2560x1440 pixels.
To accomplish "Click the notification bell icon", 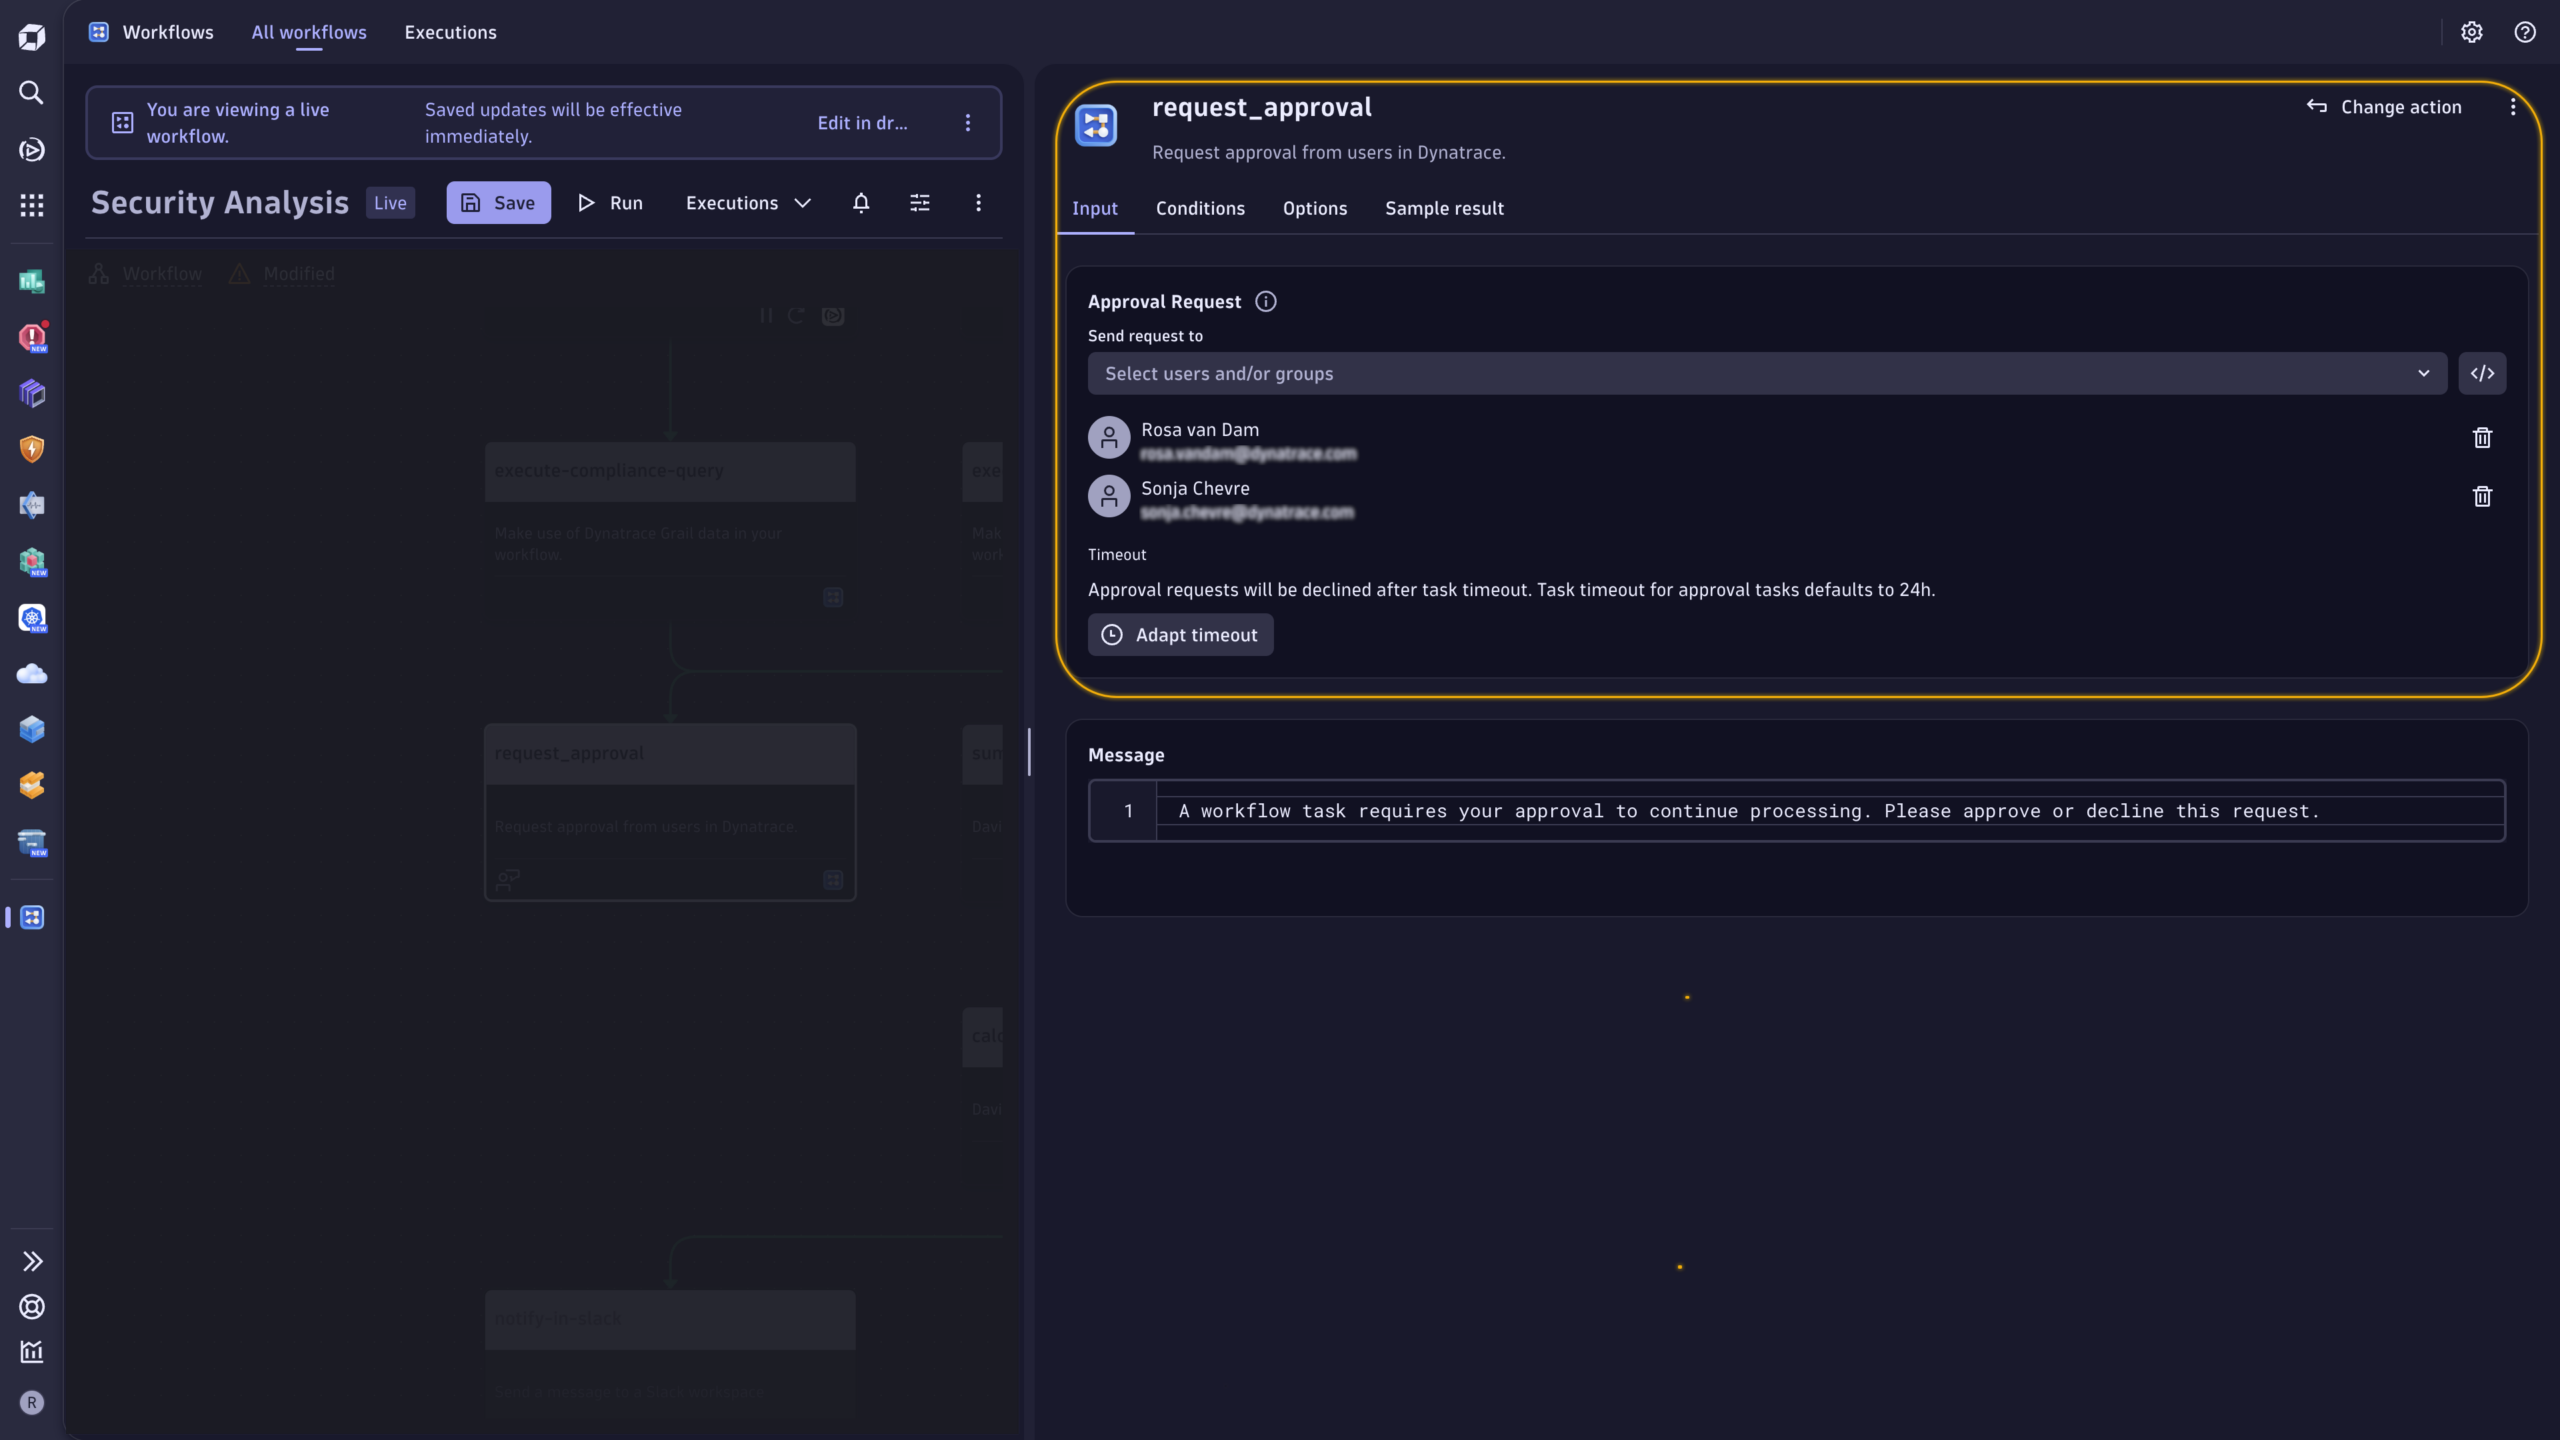I will pos(860,203).
